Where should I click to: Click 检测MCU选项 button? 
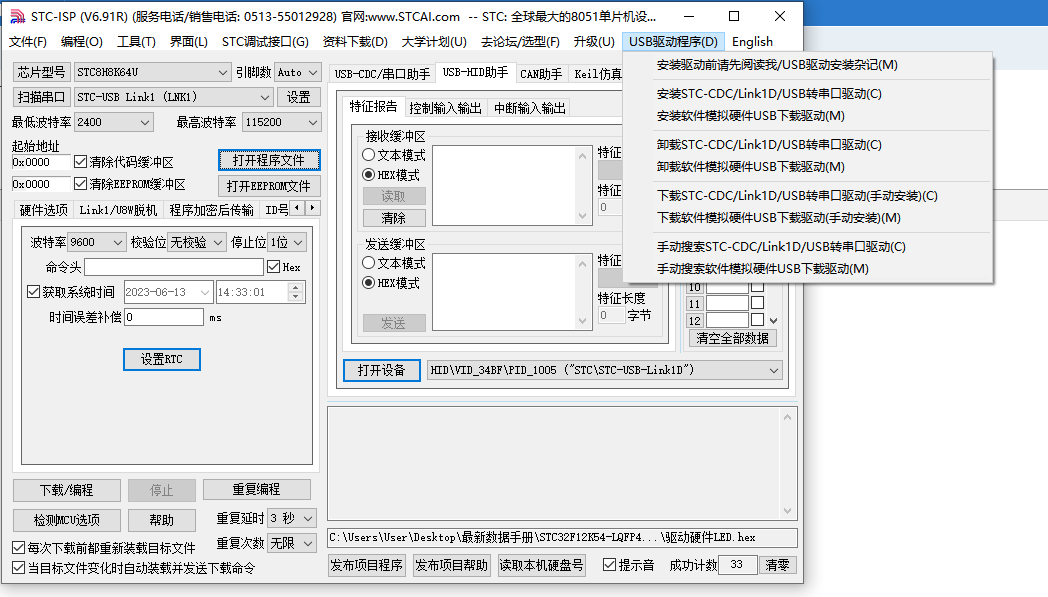67,520
